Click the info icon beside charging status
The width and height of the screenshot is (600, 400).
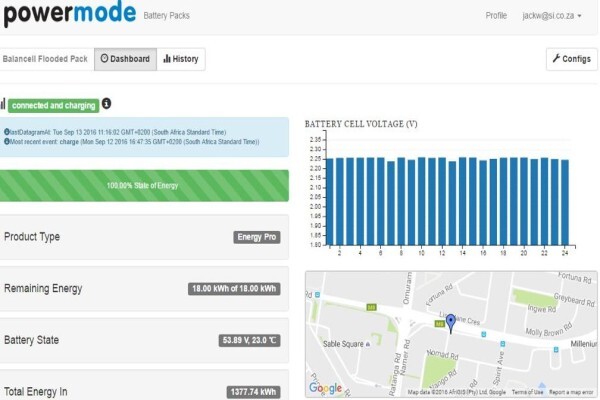106,103
